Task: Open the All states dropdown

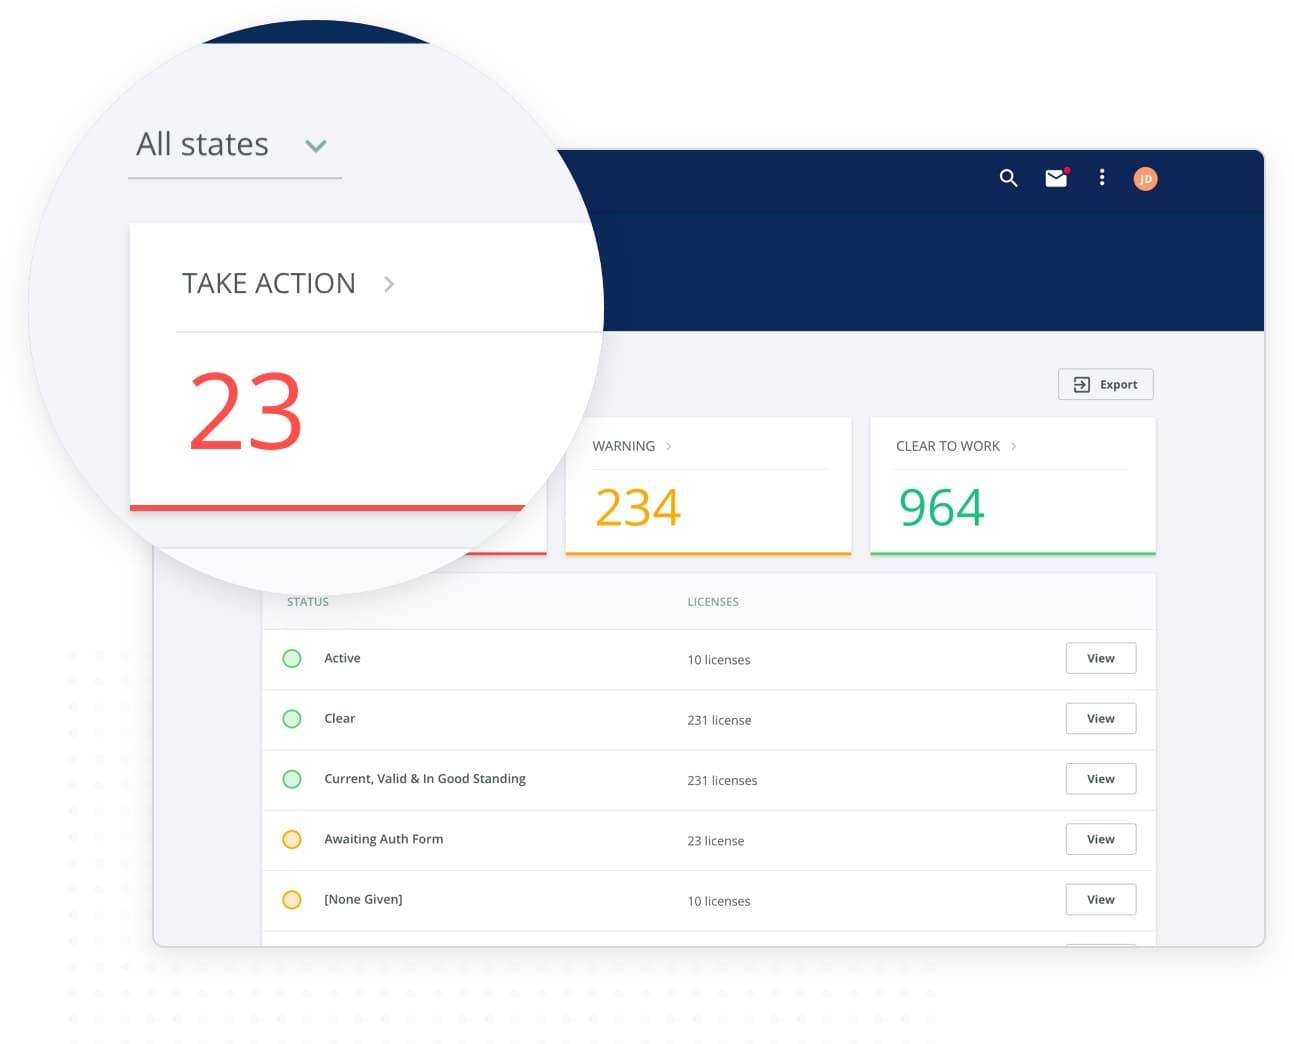Action: tap(234, 146)
